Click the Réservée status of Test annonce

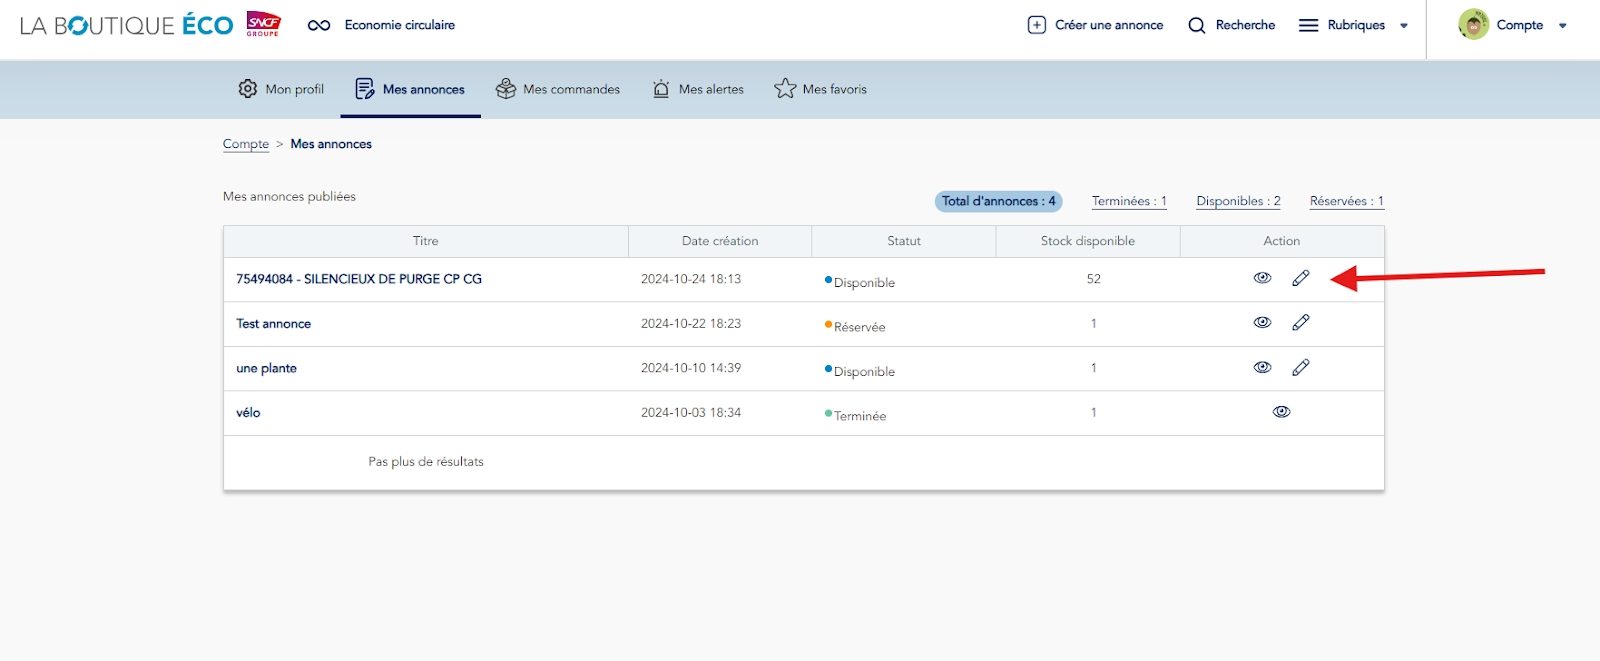point(855,326)
